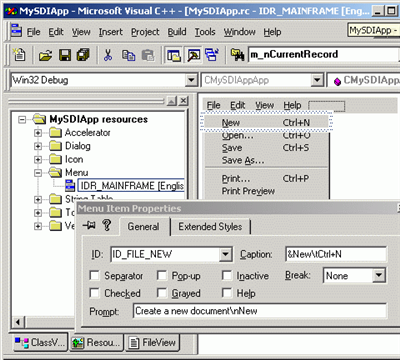Viewport: 400px width, 360px height.
Task: Click the New Text File toolbar icon
Action: 19,55
